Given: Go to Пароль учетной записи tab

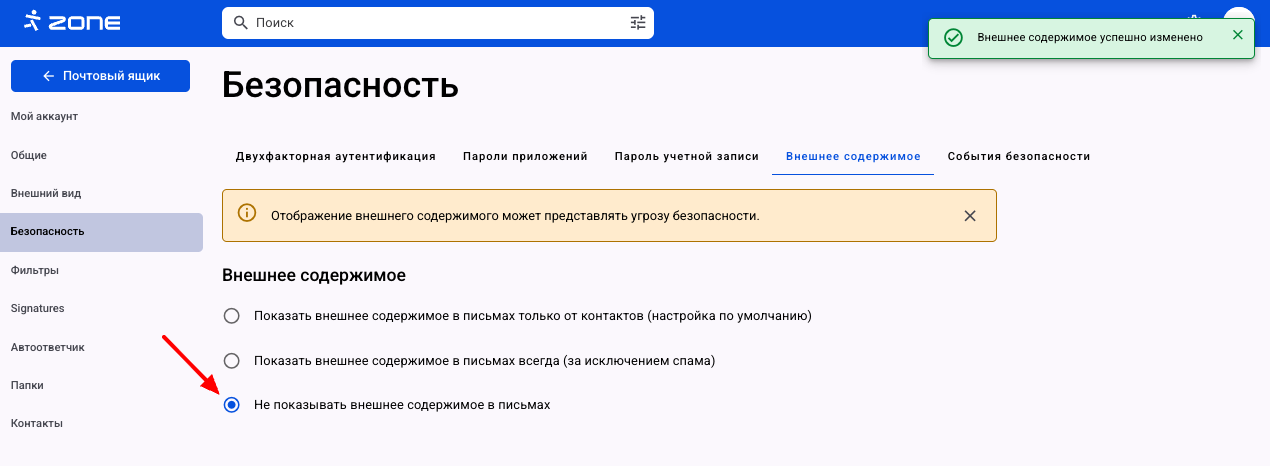Looking at the screenshot, I should [x=686, y=157].
